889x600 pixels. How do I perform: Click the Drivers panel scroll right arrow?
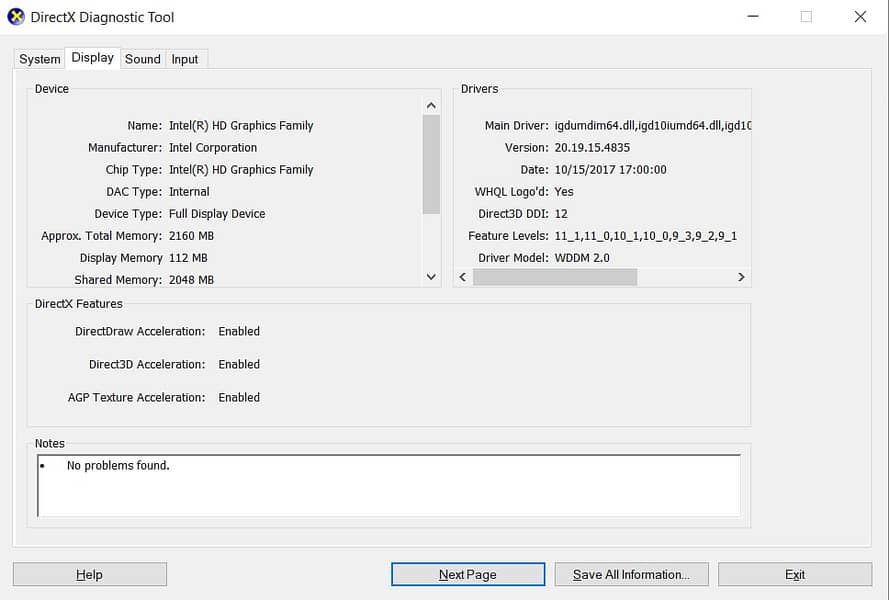coord(741,277)
